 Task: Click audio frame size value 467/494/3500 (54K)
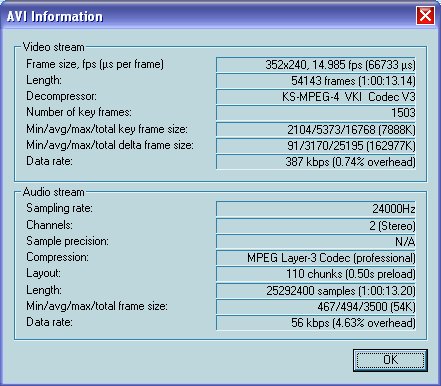point(316,307)
